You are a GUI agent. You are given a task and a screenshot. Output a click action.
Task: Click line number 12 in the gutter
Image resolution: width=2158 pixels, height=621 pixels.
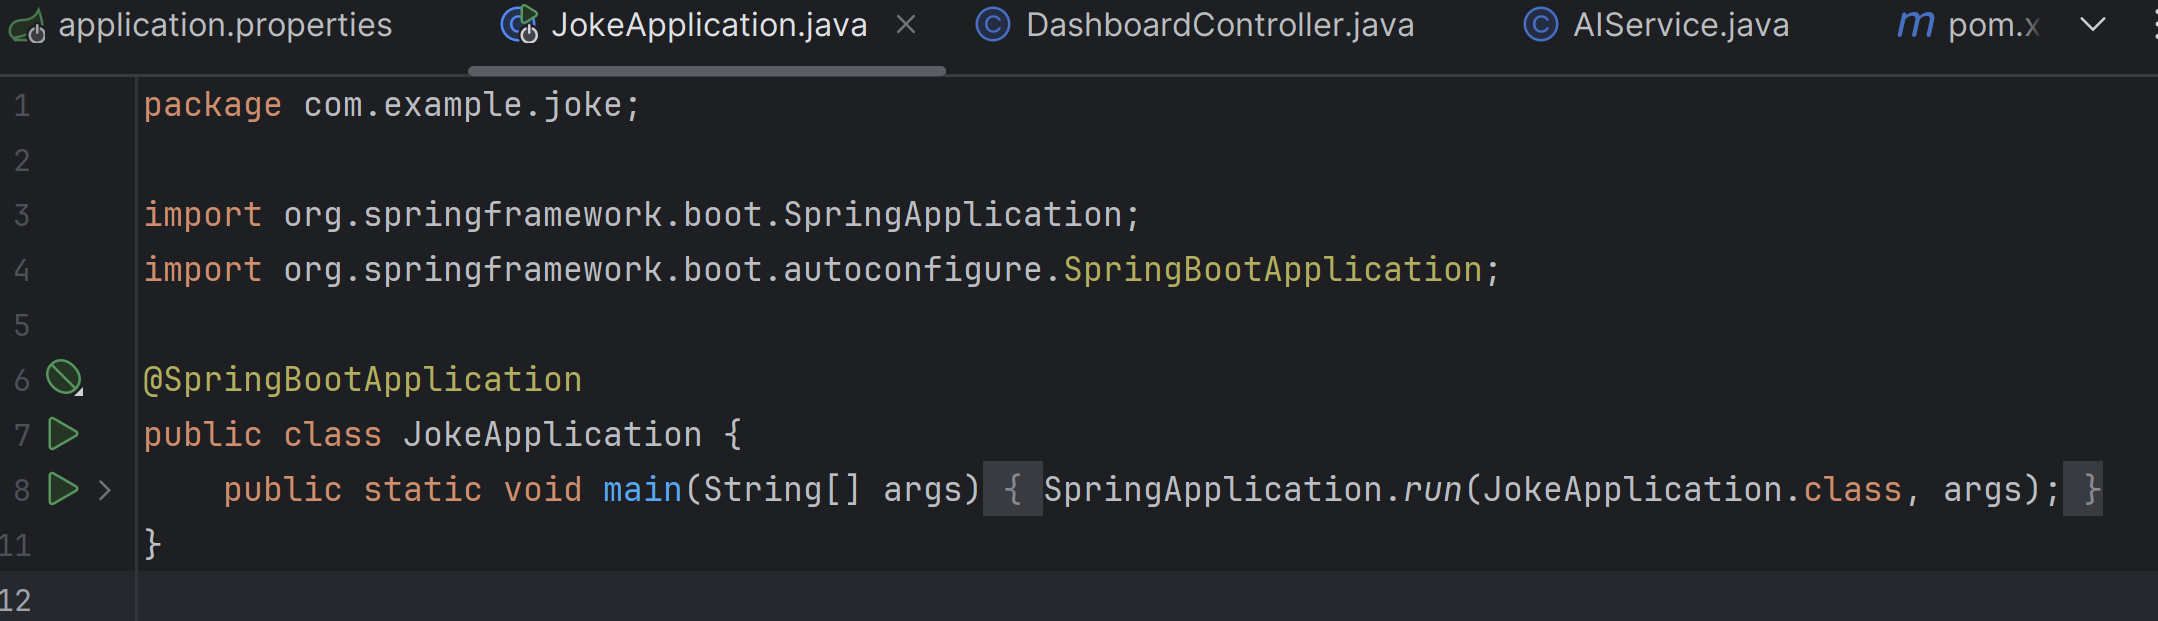[x=17, y=600]
